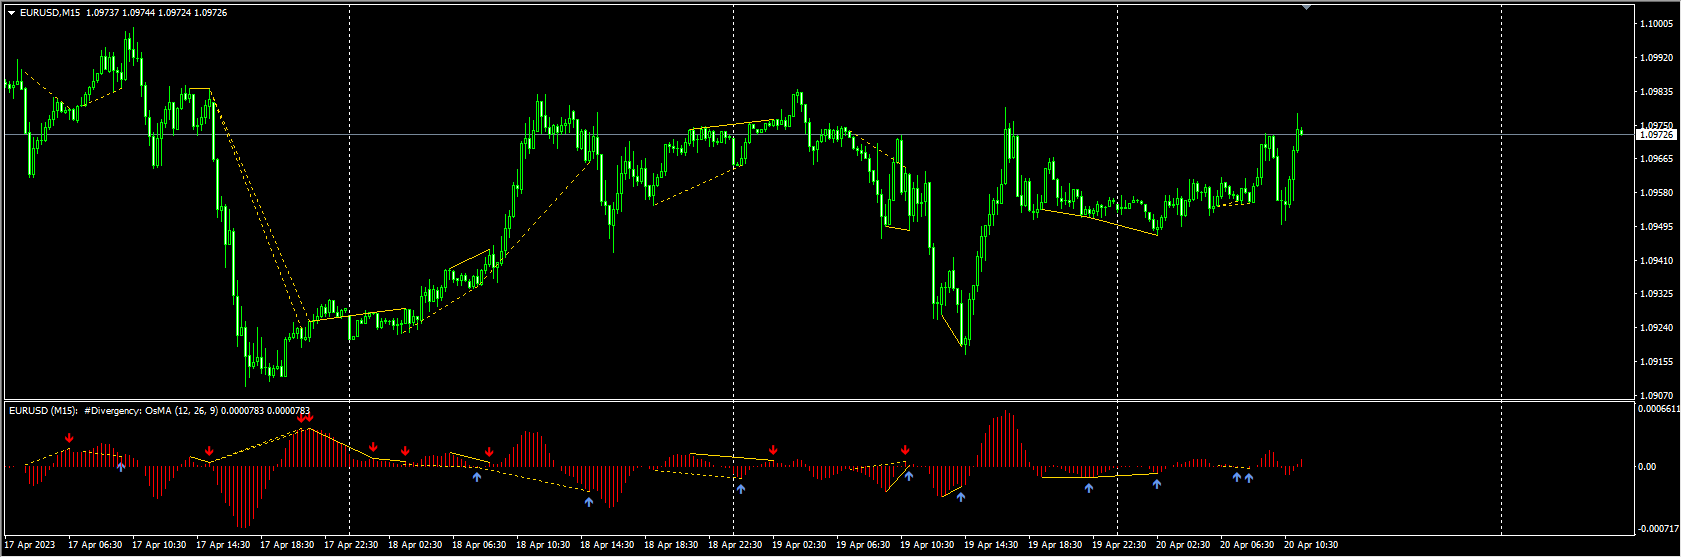Select the double red arrows near 17 Apr 18:30
1682x558 pixels.
tap(305, 418)
